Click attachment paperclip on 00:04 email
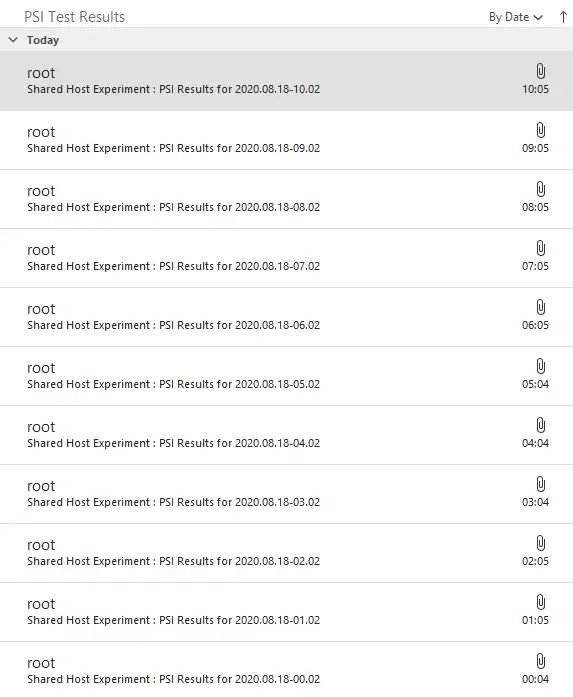573x697 pixels. 540,661
